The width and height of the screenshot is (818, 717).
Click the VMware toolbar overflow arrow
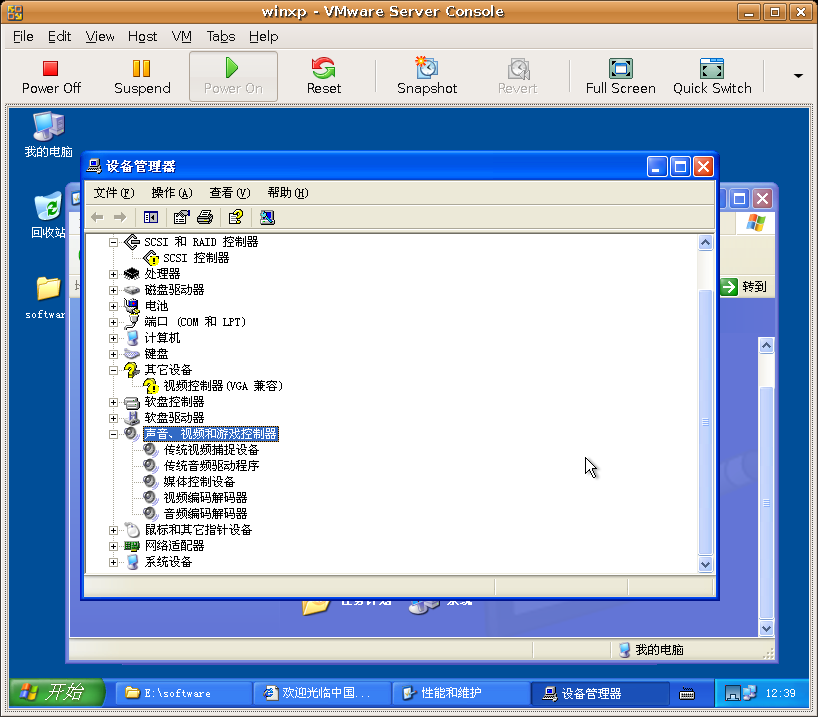click(798, 76)
